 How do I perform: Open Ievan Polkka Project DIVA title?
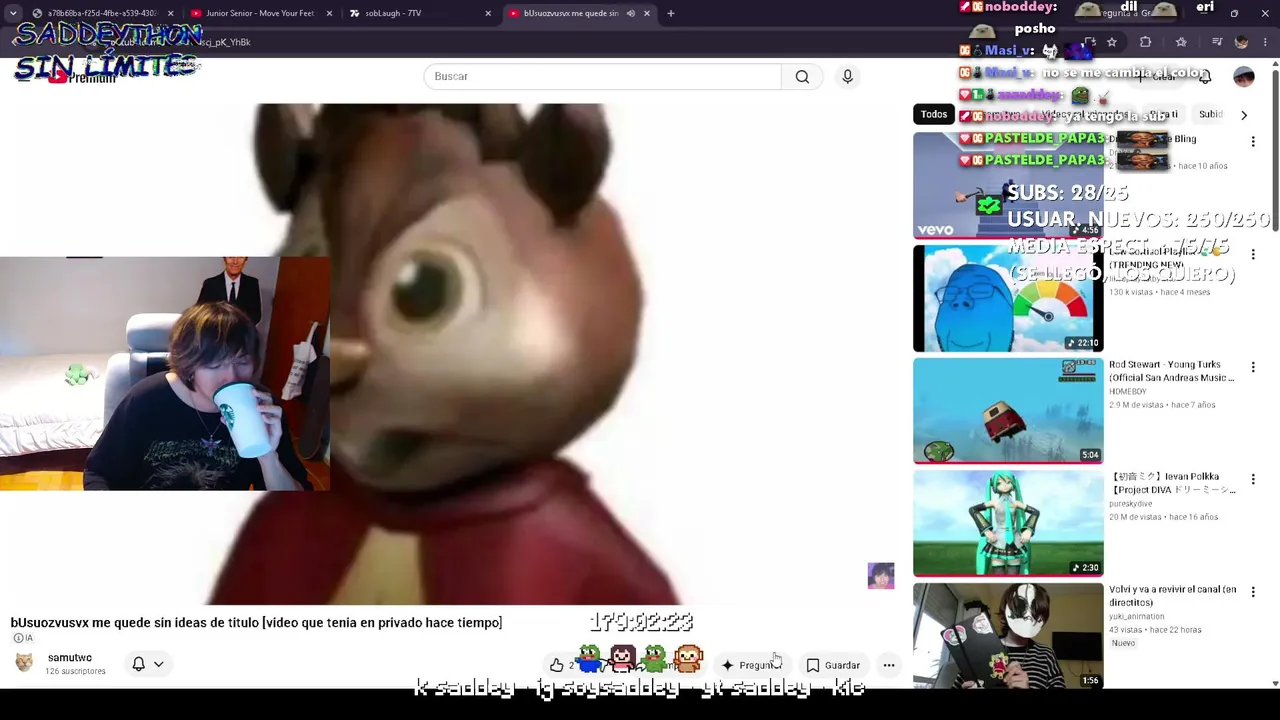(x=1172, y=483)
